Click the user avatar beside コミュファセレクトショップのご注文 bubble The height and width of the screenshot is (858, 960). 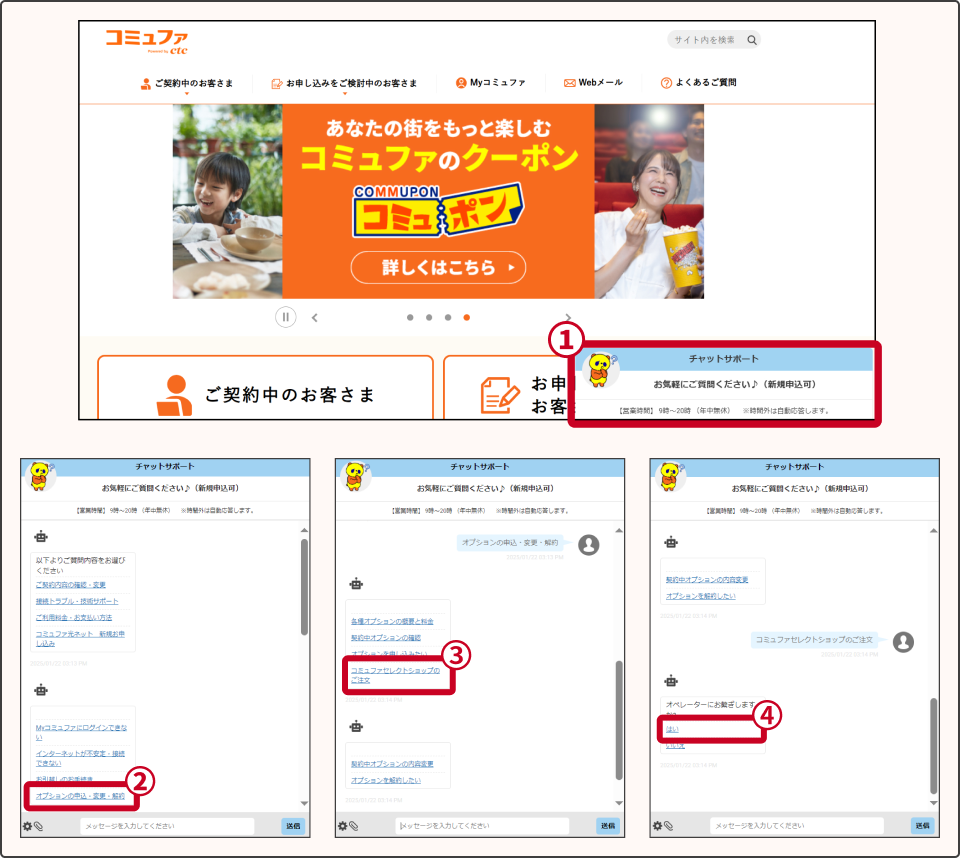point(903,642)
